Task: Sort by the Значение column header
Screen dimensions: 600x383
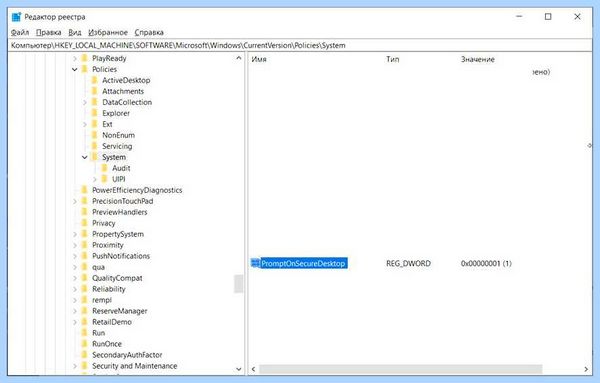Action: tap(478, 59)
